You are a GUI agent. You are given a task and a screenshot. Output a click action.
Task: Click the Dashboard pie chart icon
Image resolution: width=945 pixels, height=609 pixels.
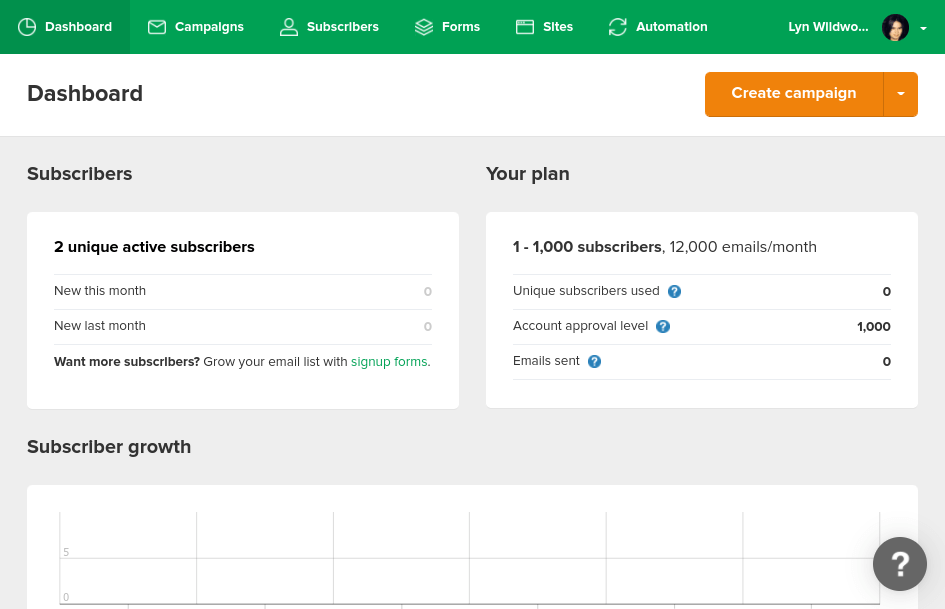tap(28, 27)
